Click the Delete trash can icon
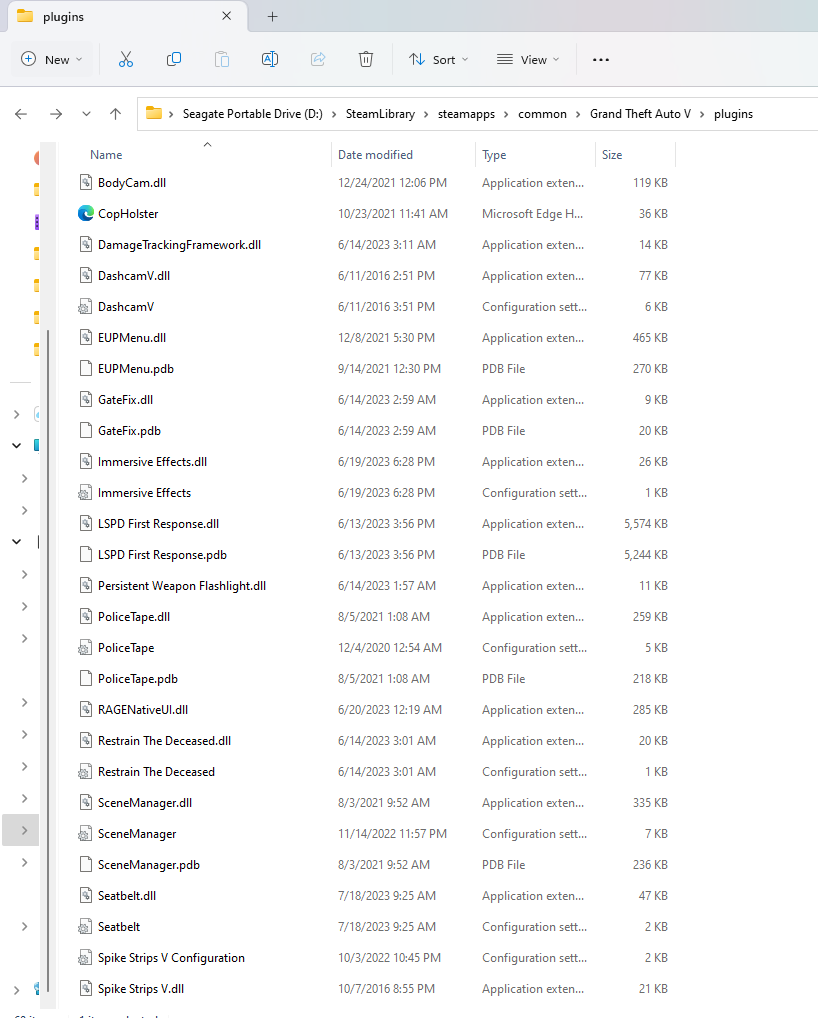The width and height of the screenshot is (818, 1018). [x=366, y=60]
